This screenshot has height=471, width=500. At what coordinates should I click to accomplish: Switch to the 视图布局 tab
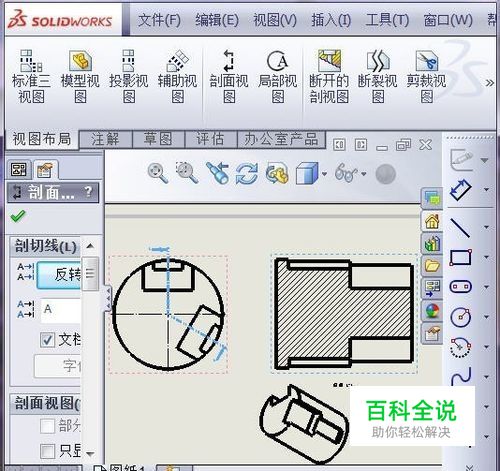click(x=42, y=139)
